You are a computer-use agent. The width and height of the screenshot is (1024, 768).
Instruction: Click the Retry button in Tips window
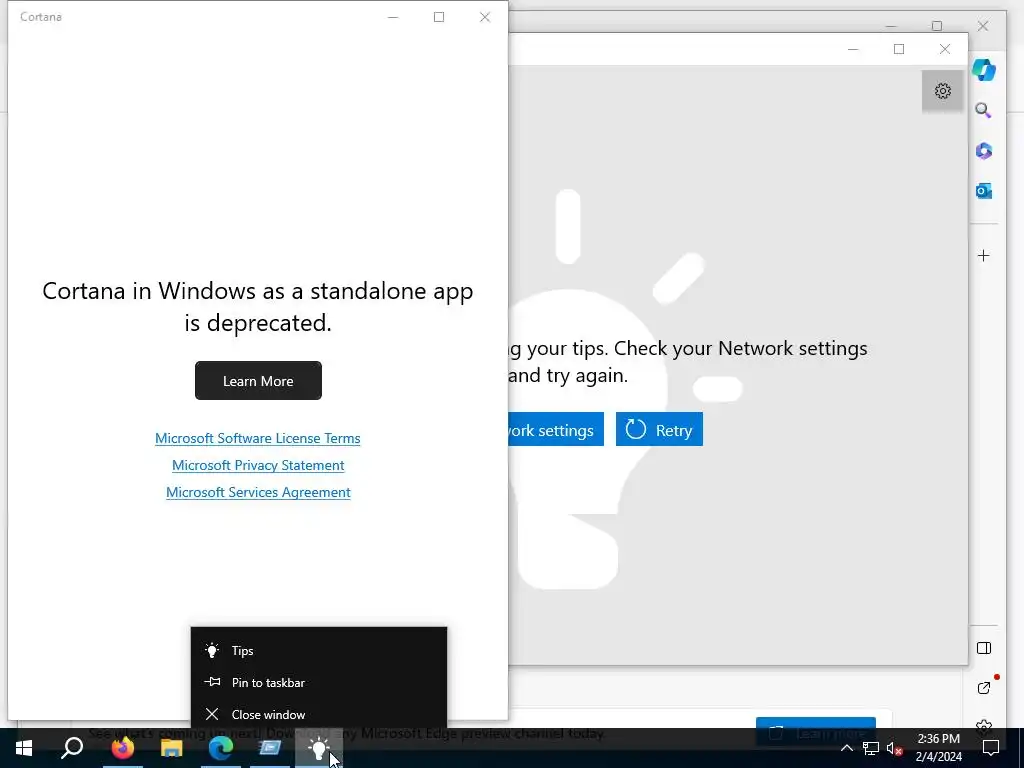click(659, 430)
